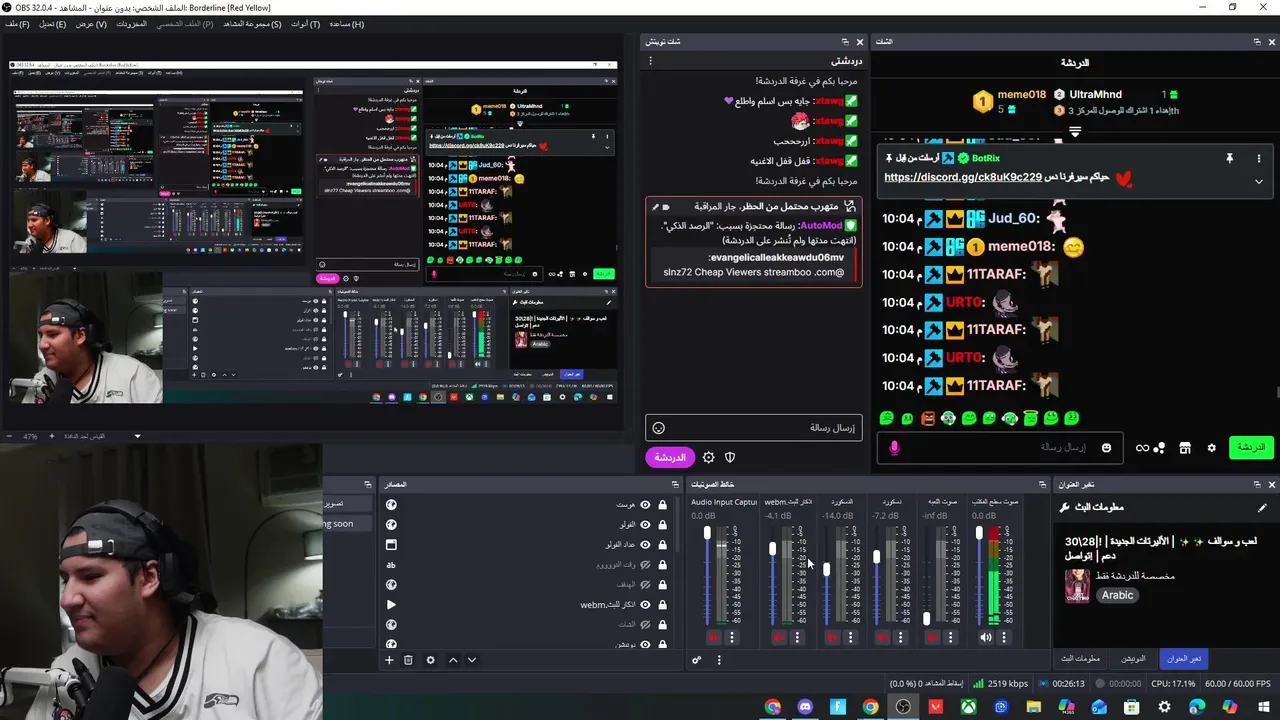Open the Xbox app from the taskbar
This screenshot has height=720, width=1280.
coord(968,707)
